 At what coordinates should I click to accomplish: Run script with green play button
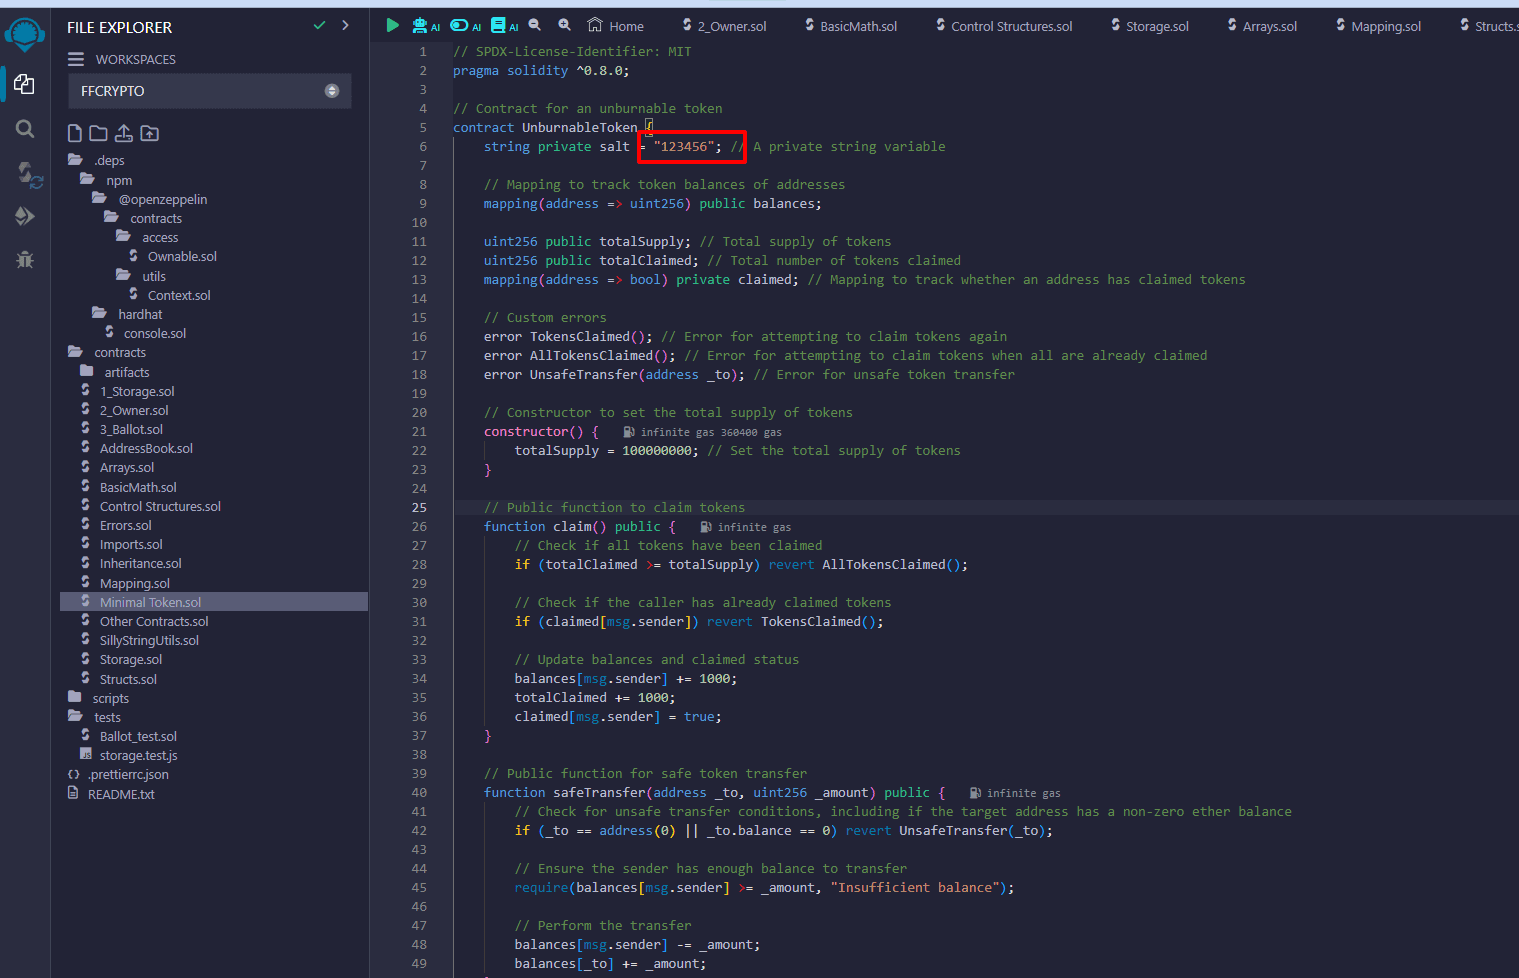coord(392,25)
